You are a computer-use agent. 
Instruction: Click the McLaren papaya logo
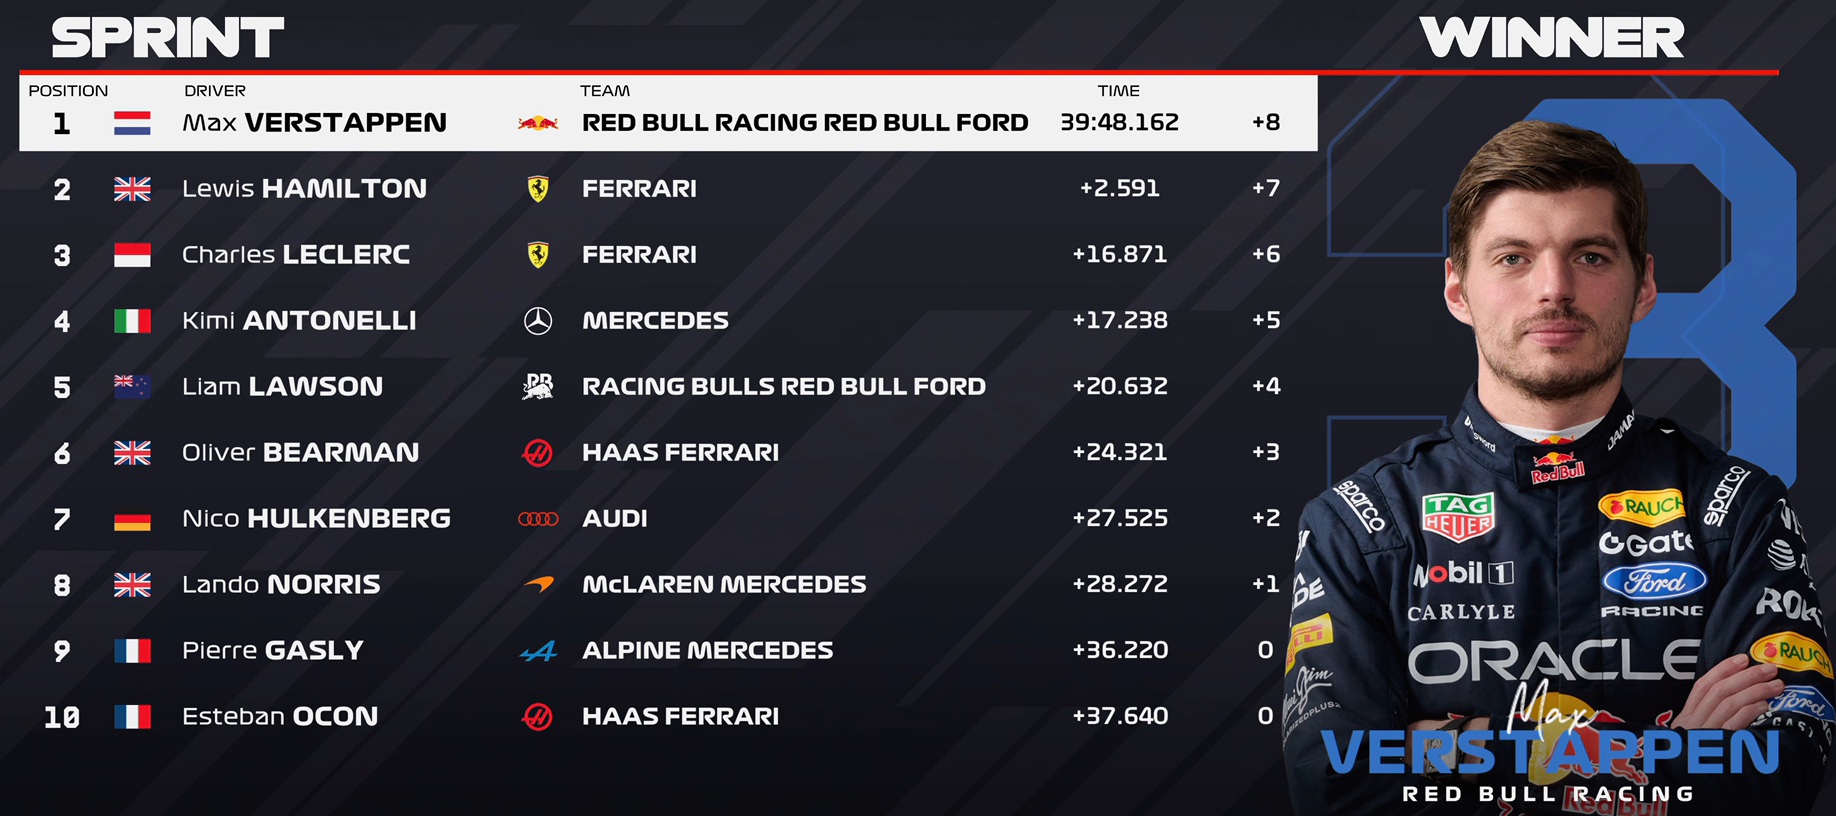tap(539, 584)
